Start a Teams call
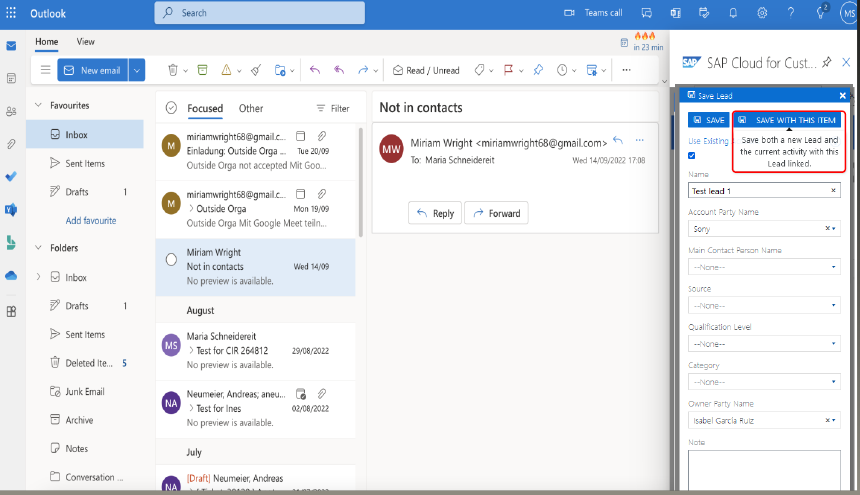 click(x=593, y=13)
